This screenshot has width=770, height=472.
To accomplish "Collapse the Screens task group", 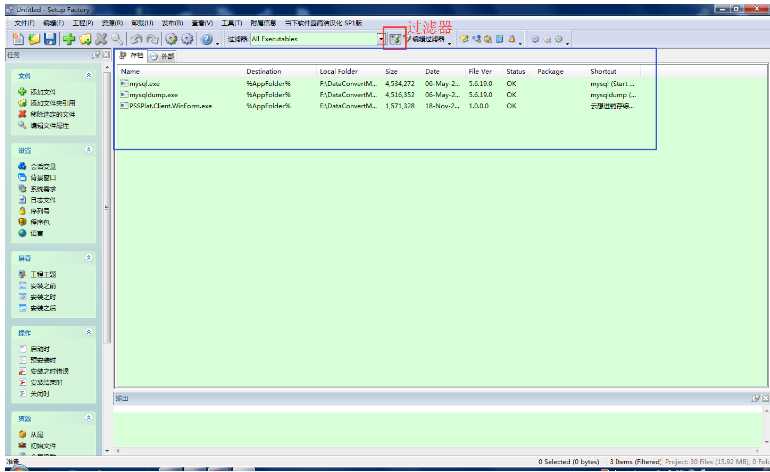I will pos(89,258).
